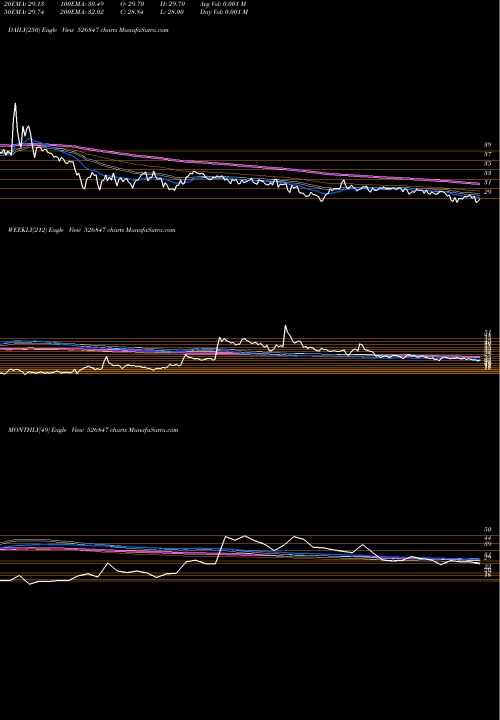Click the 100EMA value label
This screenshot has width=500, height=720.
[x=81, y=4]
